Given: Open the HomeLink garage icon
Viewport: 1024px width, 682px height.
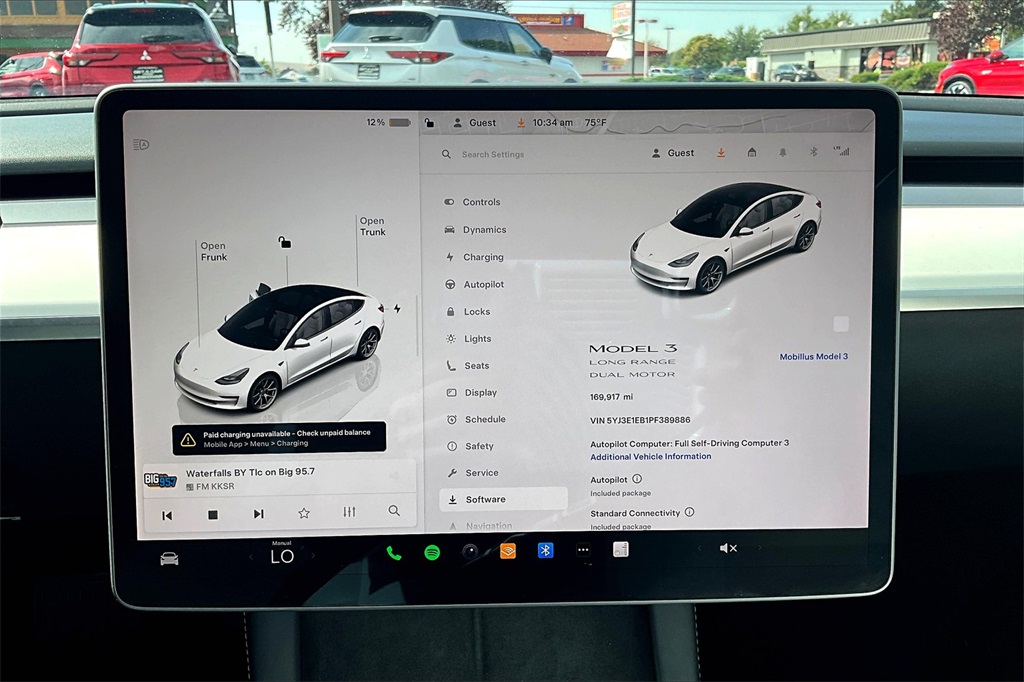Looking at the screenshot, I should click(752, 152).
